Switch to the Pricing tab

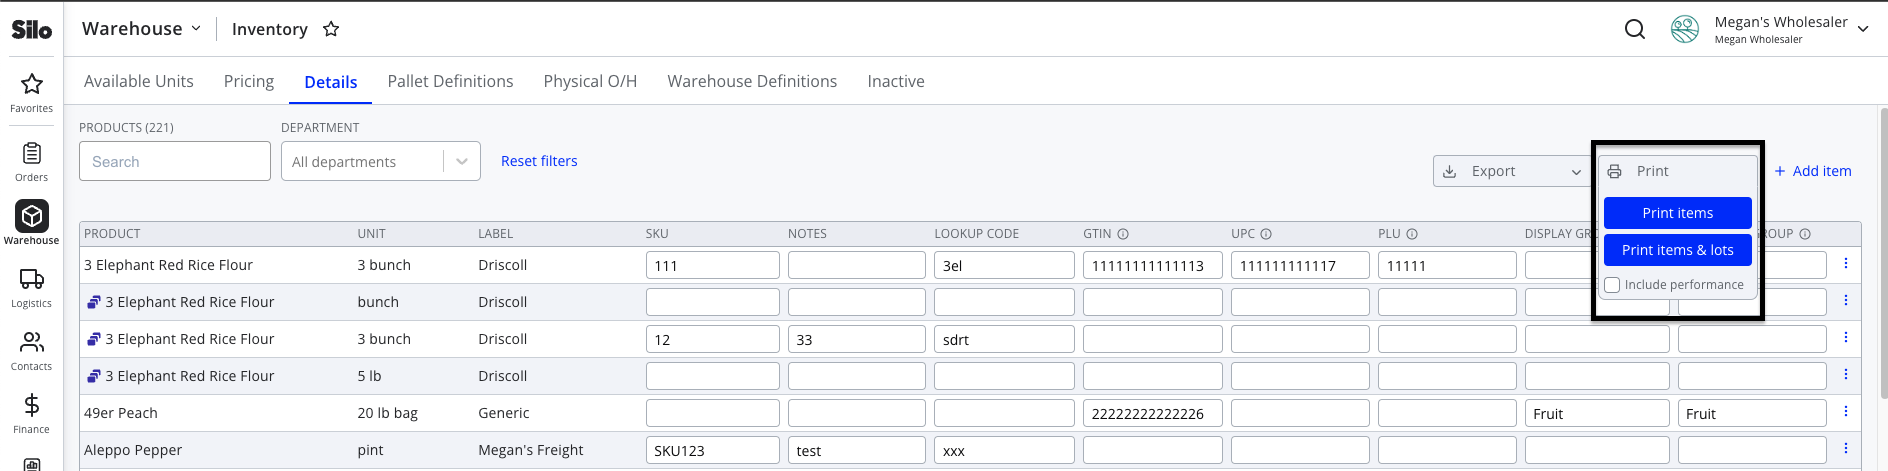pos(249,81)
